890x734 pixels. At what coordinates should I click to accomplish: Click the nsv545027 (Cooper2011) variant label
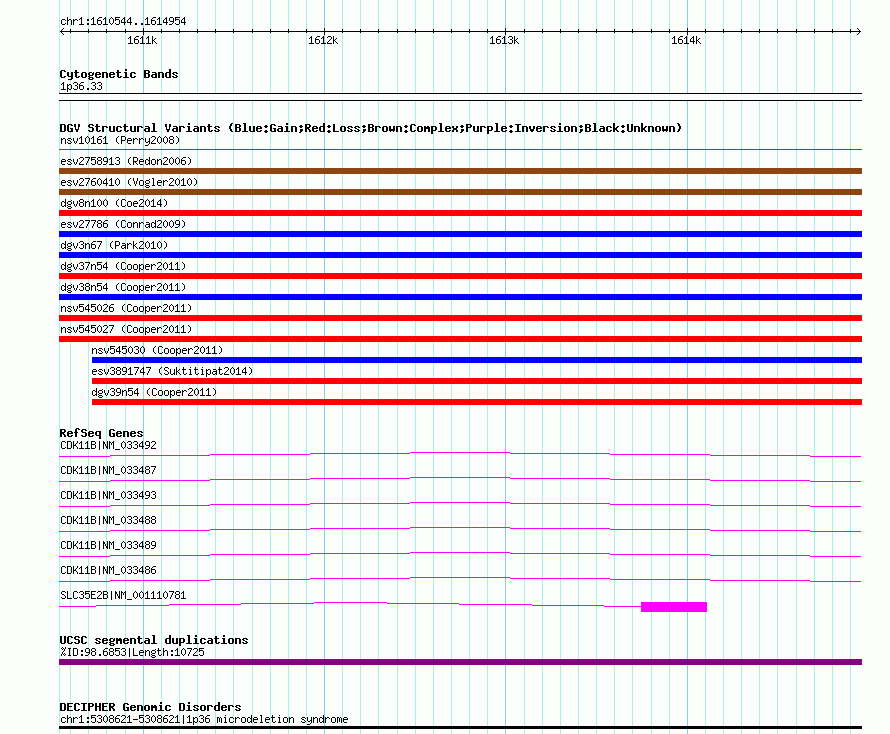[126, 329]
